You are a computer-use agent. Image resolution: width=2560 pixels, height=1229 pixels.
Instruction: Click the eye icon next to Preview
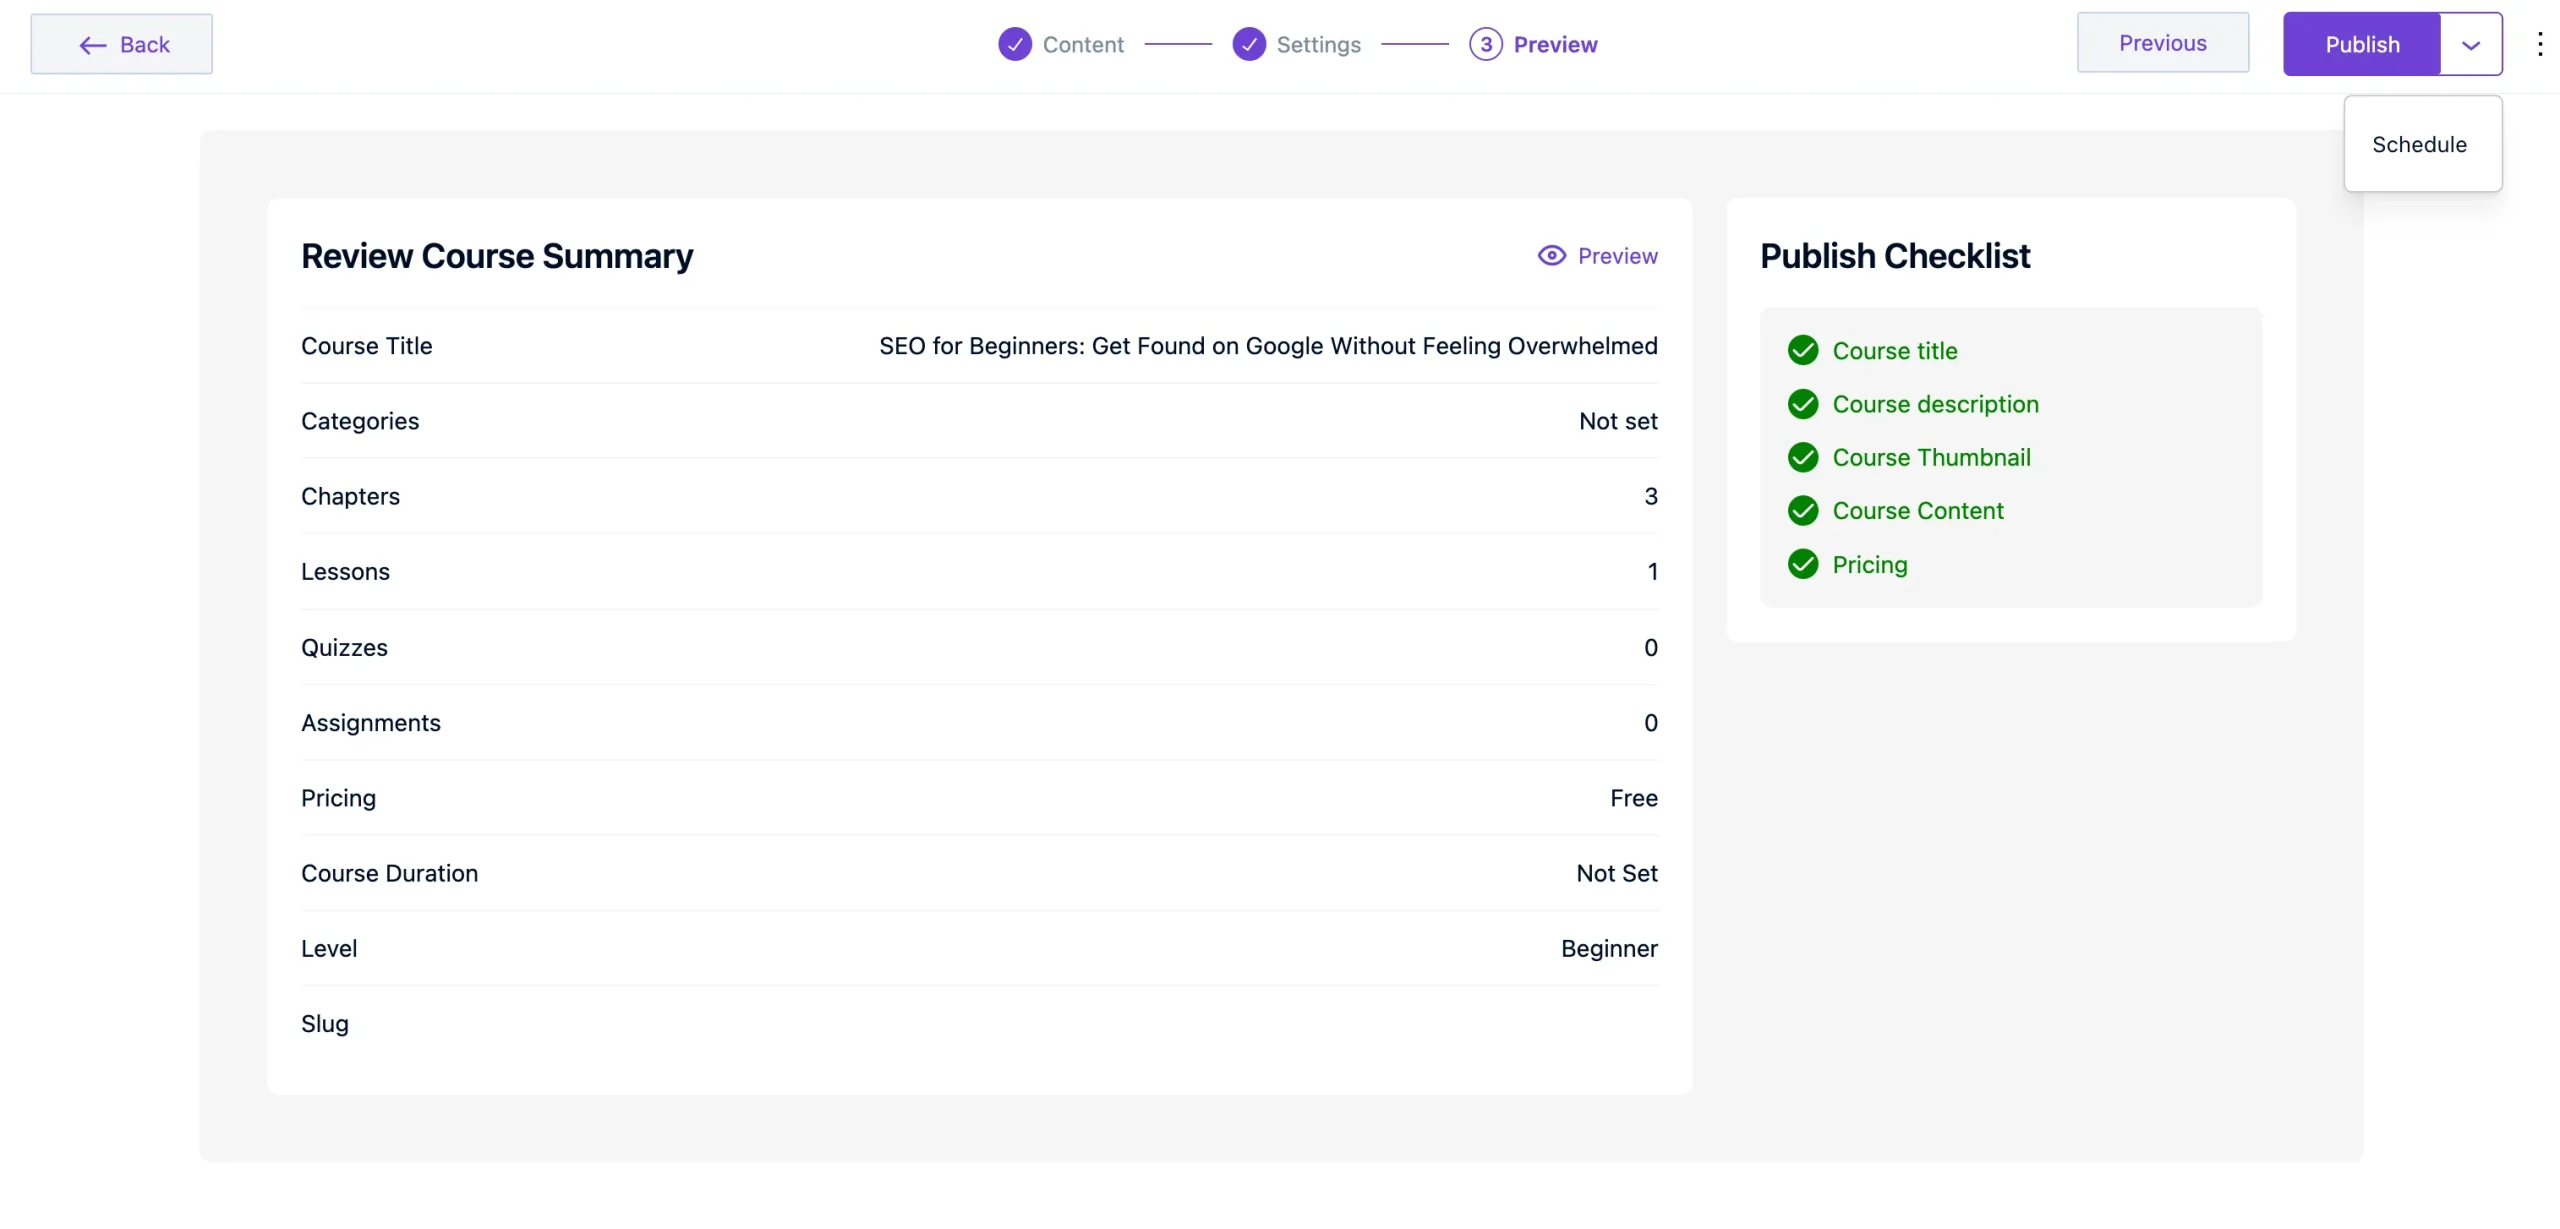(1551, 255)
